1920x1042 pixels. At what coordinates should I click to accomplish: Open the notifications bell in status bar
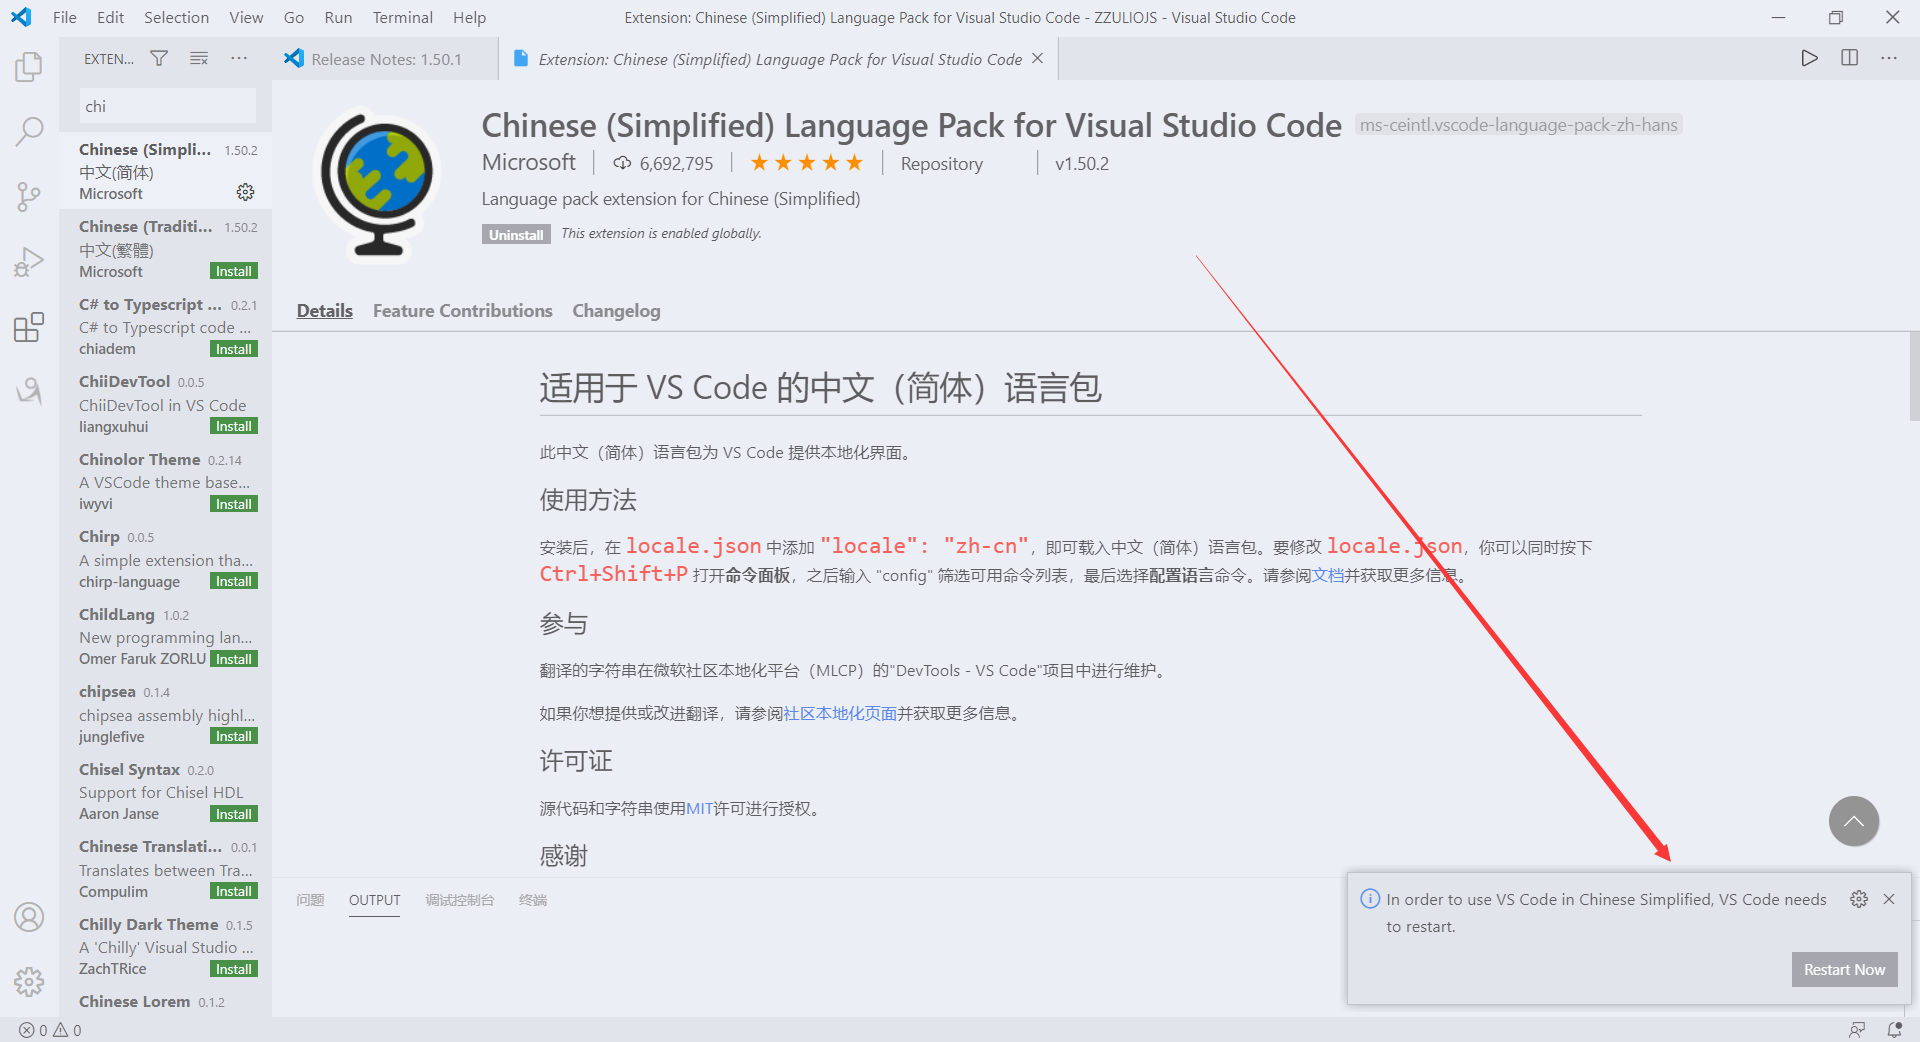coord(1894,1029)
